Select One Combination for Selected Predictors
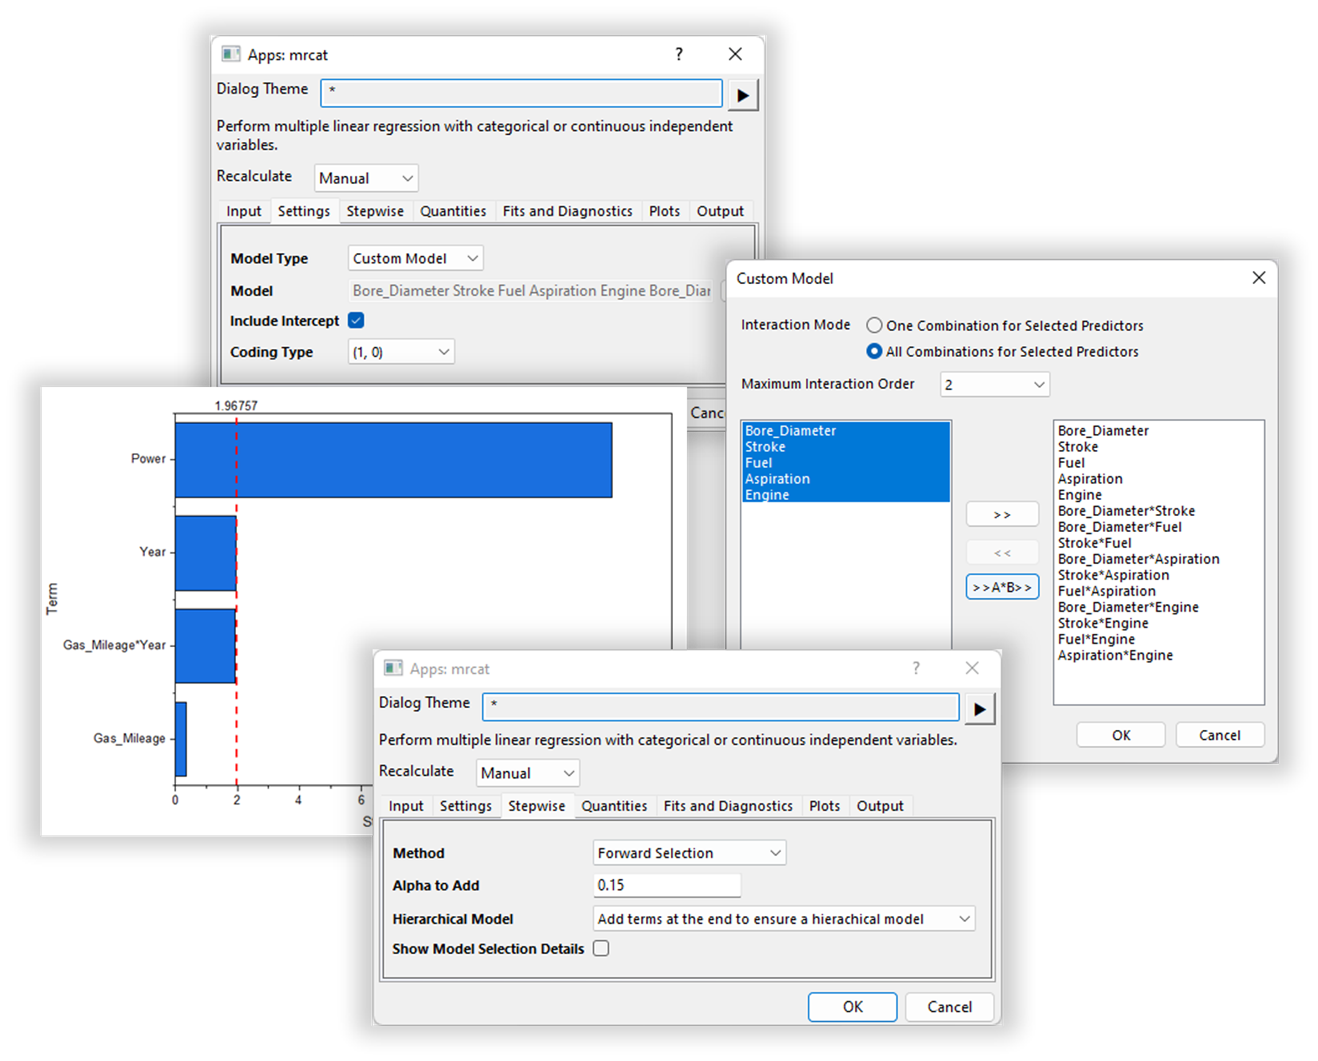The image size is (1318, 1061). click(x=875, y=326)
